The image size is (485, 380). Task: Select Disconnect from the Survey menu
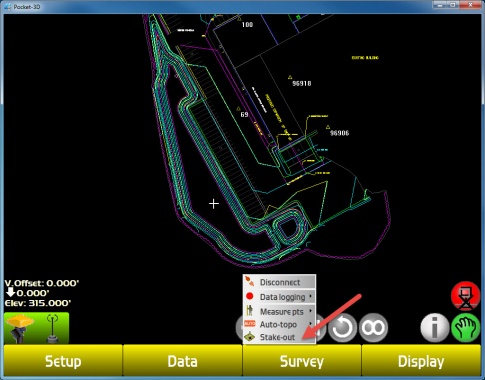(279, 282)
